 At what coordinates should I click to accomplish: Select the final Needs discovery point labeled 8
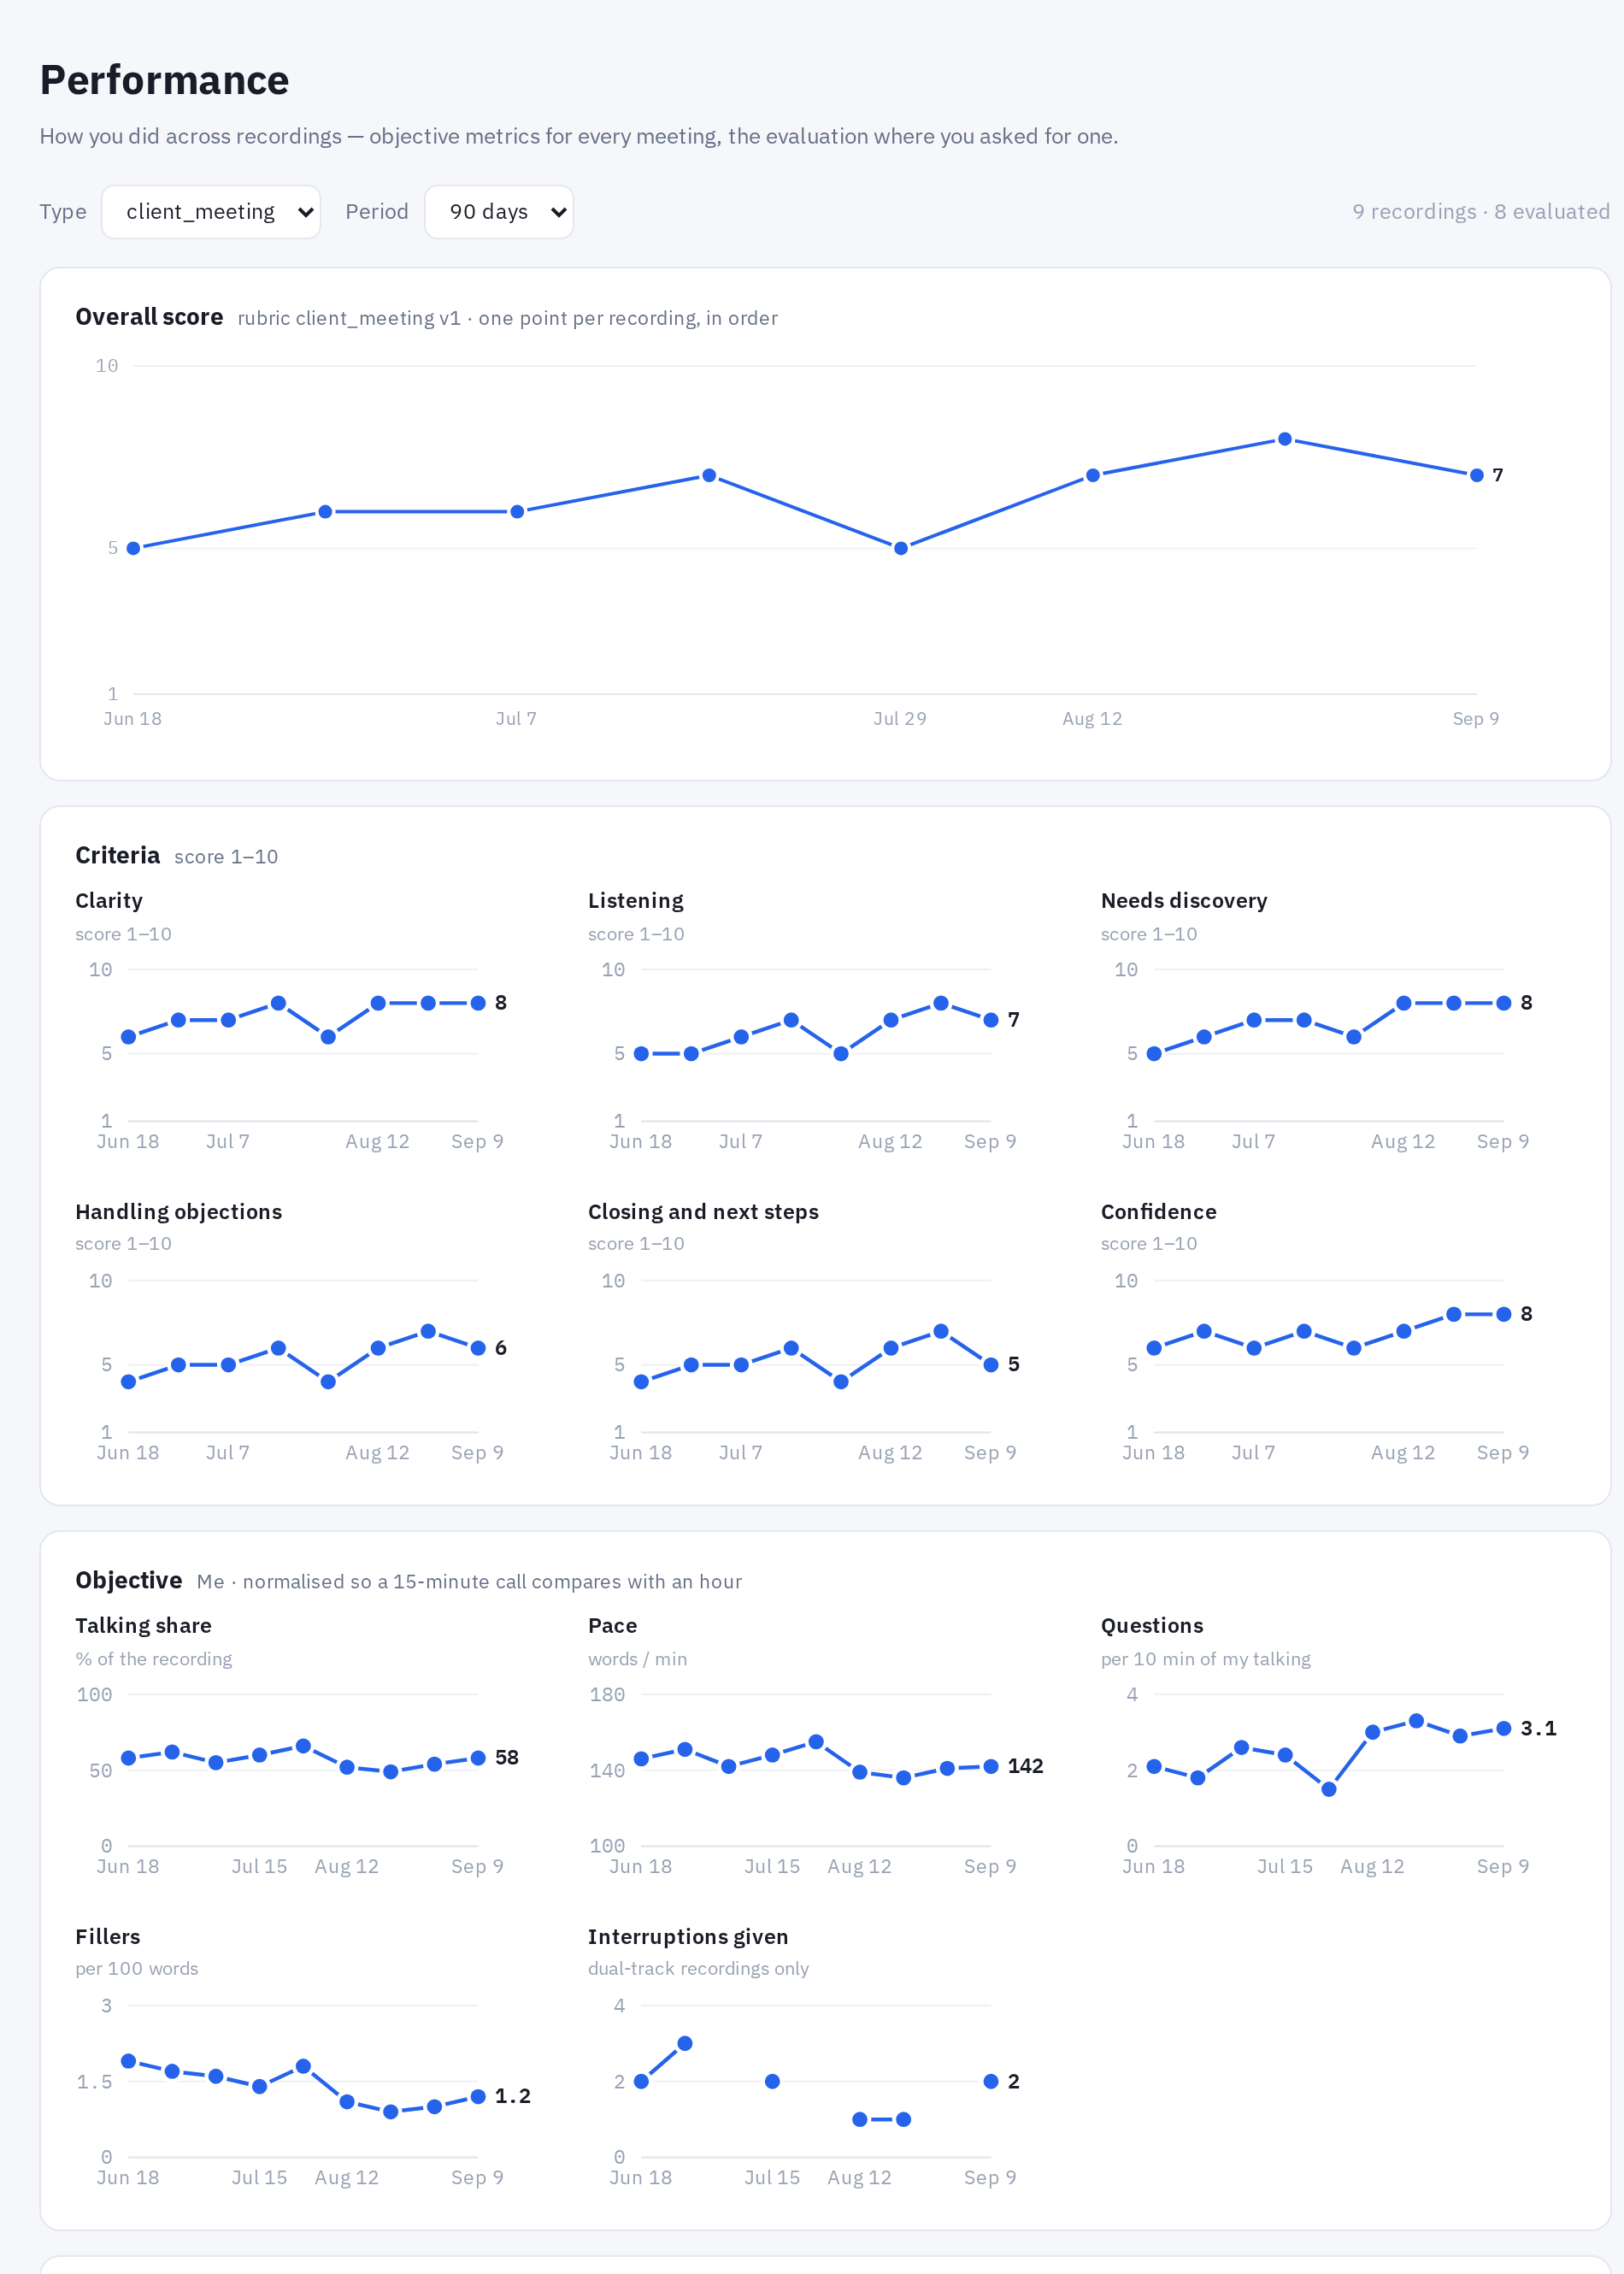pyautogui.click(x=1504, y=1003)
